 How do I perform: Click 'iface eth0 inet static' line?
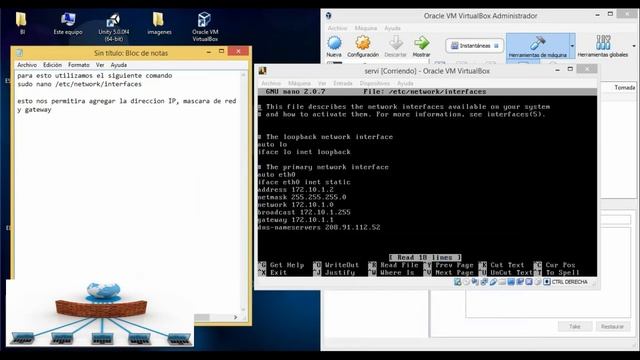click(x=304, y=182)
